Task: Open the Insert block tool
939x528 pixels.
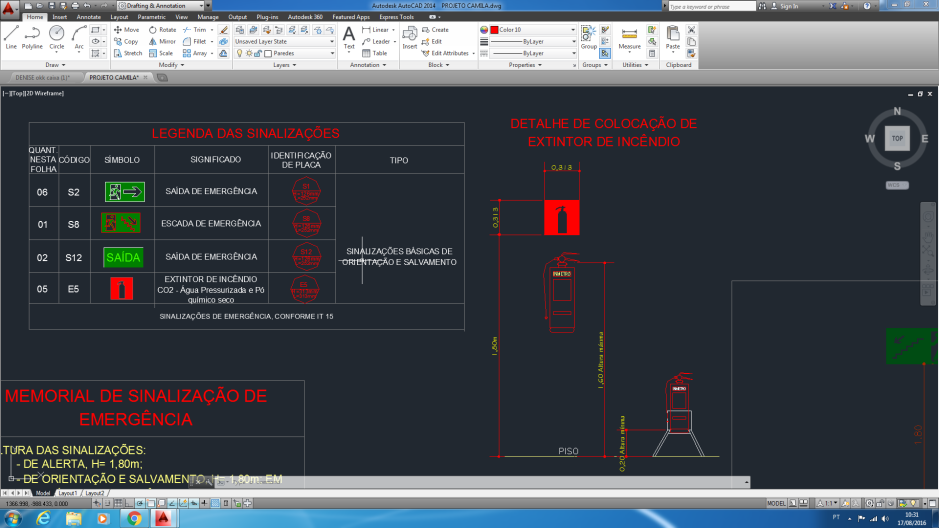Action: coord(410,36)
